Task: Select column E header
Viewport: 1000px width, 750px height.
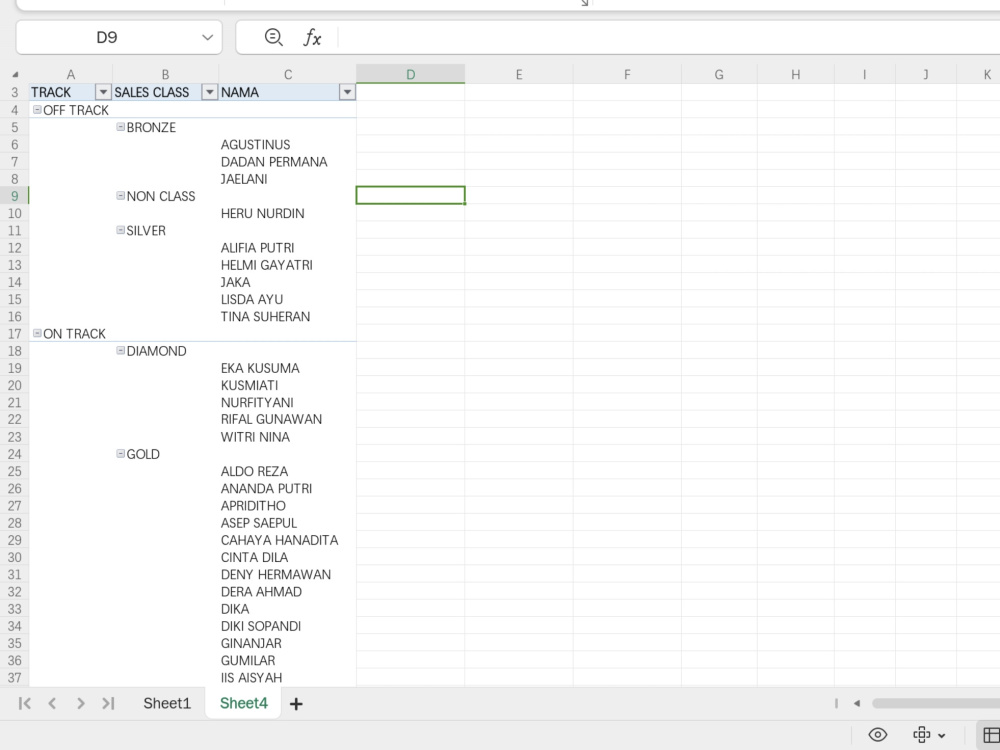Action: pos(519,75)
